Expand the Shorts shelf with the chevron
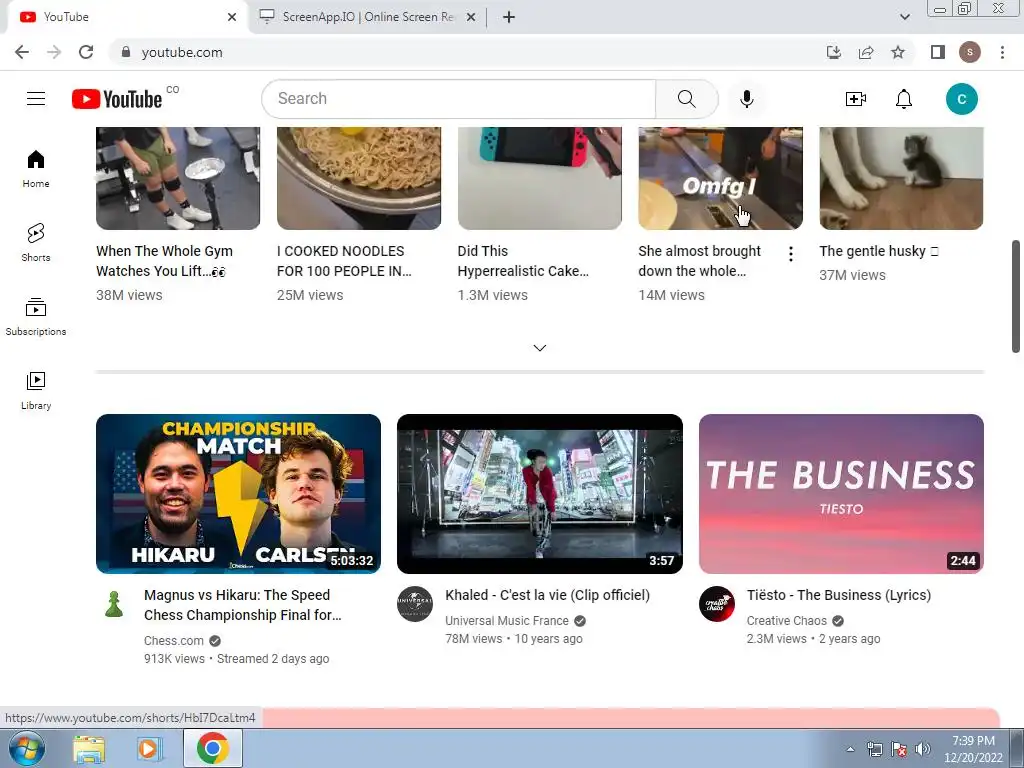This screenshot has width=1024, height=768. pos(539,348)
